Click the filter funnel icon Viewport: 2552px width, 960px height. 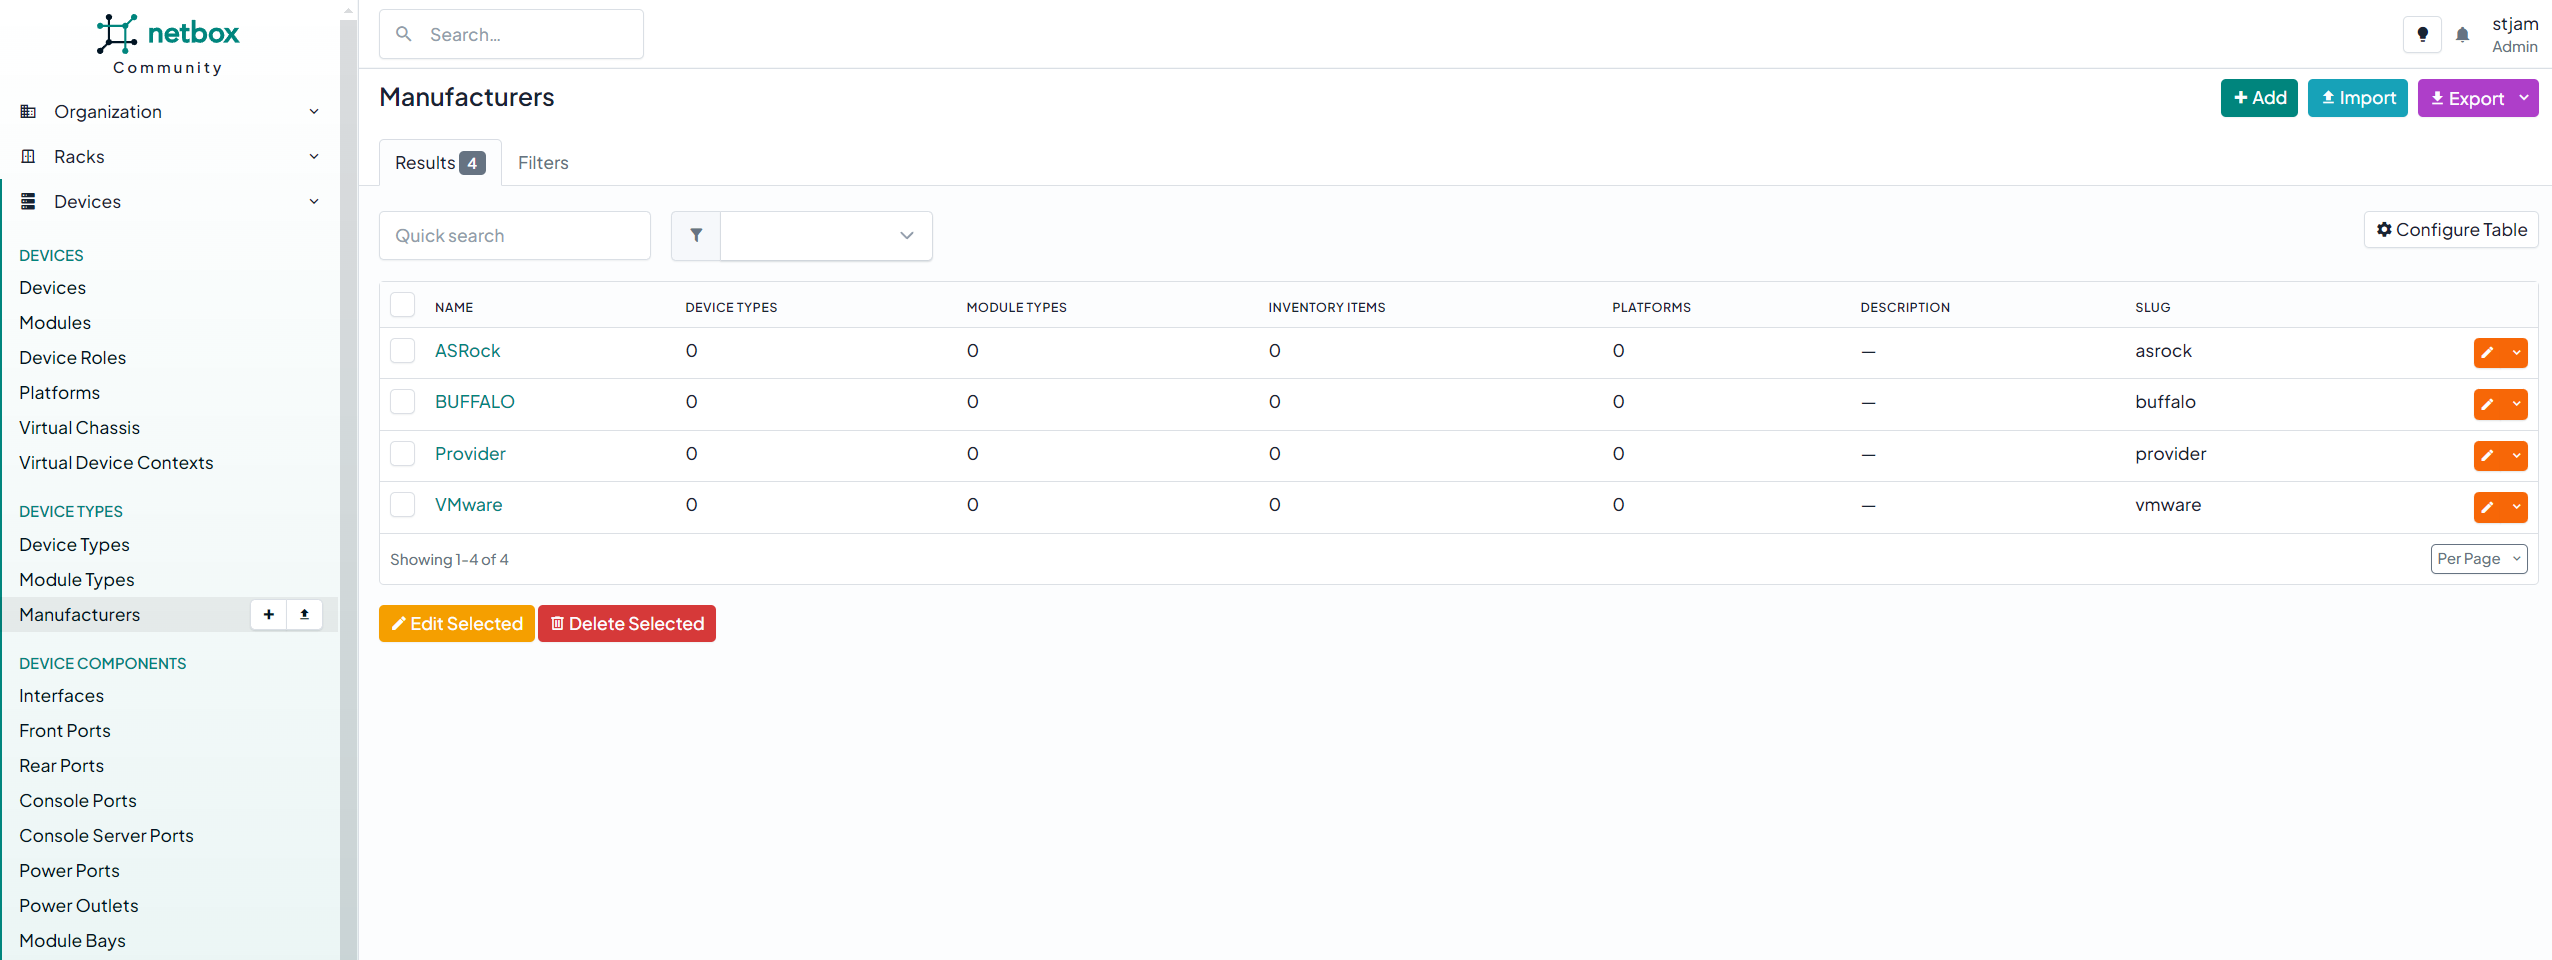pyautogui.click(x=696, y=236)
